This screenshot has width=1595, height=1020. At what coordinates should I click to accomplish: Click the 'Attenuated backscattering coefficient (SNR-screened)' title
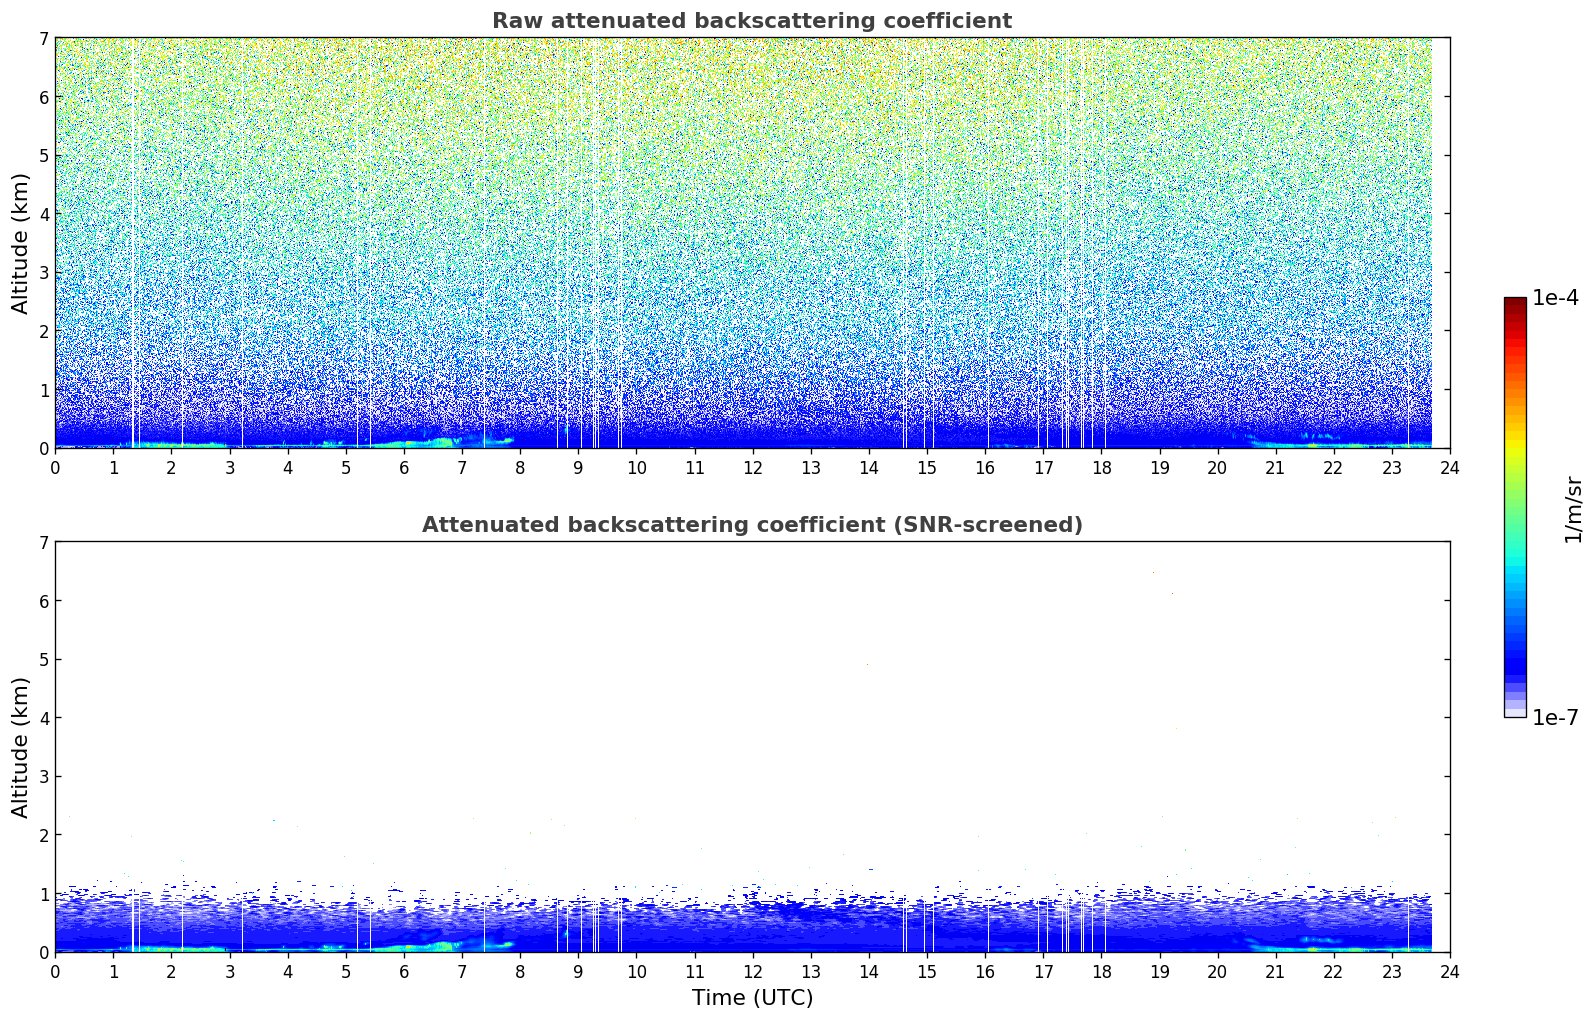[751, 525]
